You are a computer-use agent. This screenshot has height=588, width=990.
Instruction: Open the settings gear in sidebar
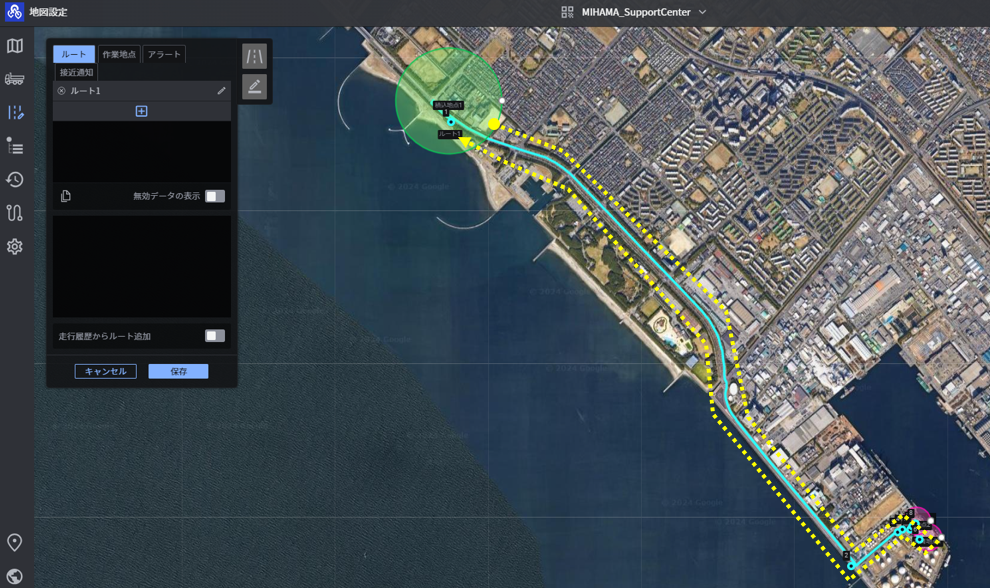pyautogui.click(x=15, y=246)
